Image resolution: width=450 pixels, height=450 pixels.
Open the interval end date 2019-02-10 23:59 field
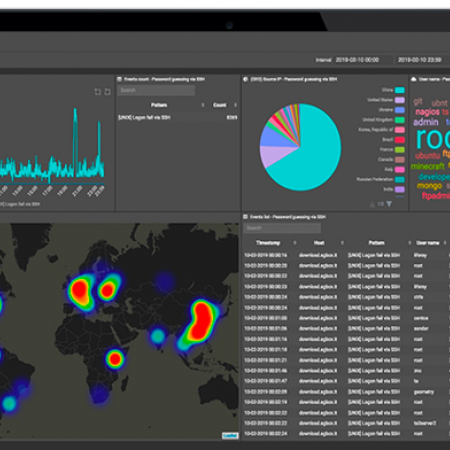(422, 60)
